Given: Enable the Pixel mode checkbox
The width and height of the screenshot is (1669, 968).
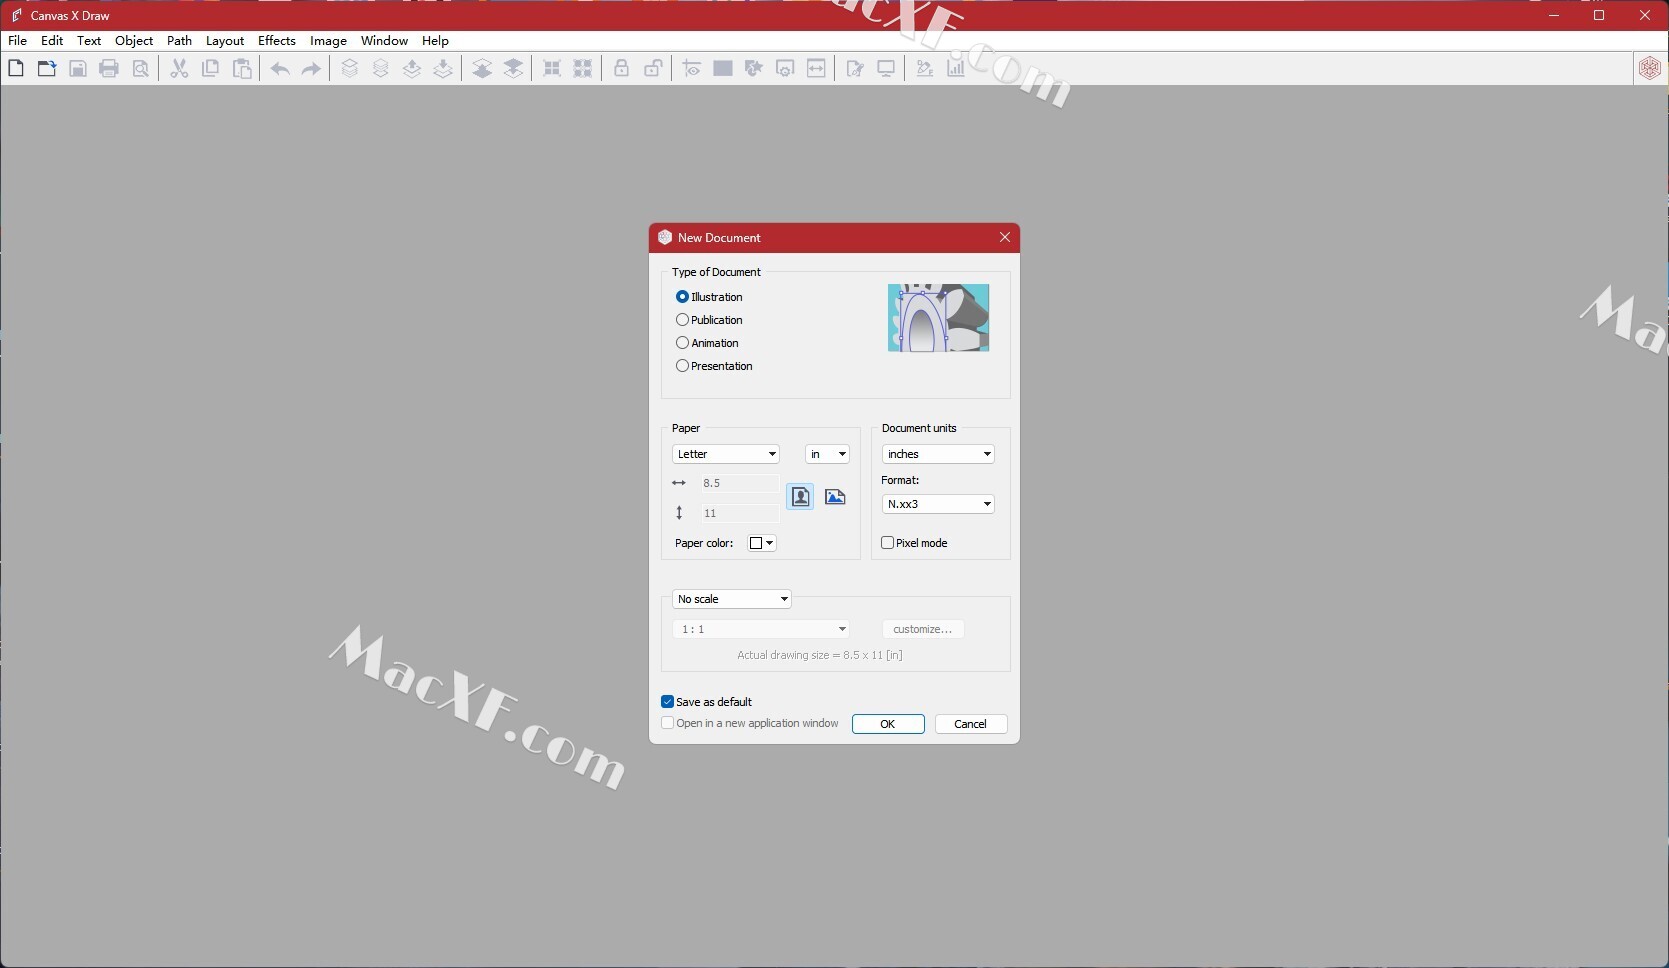Looking at the screenshot, I should tap(914, 543).
